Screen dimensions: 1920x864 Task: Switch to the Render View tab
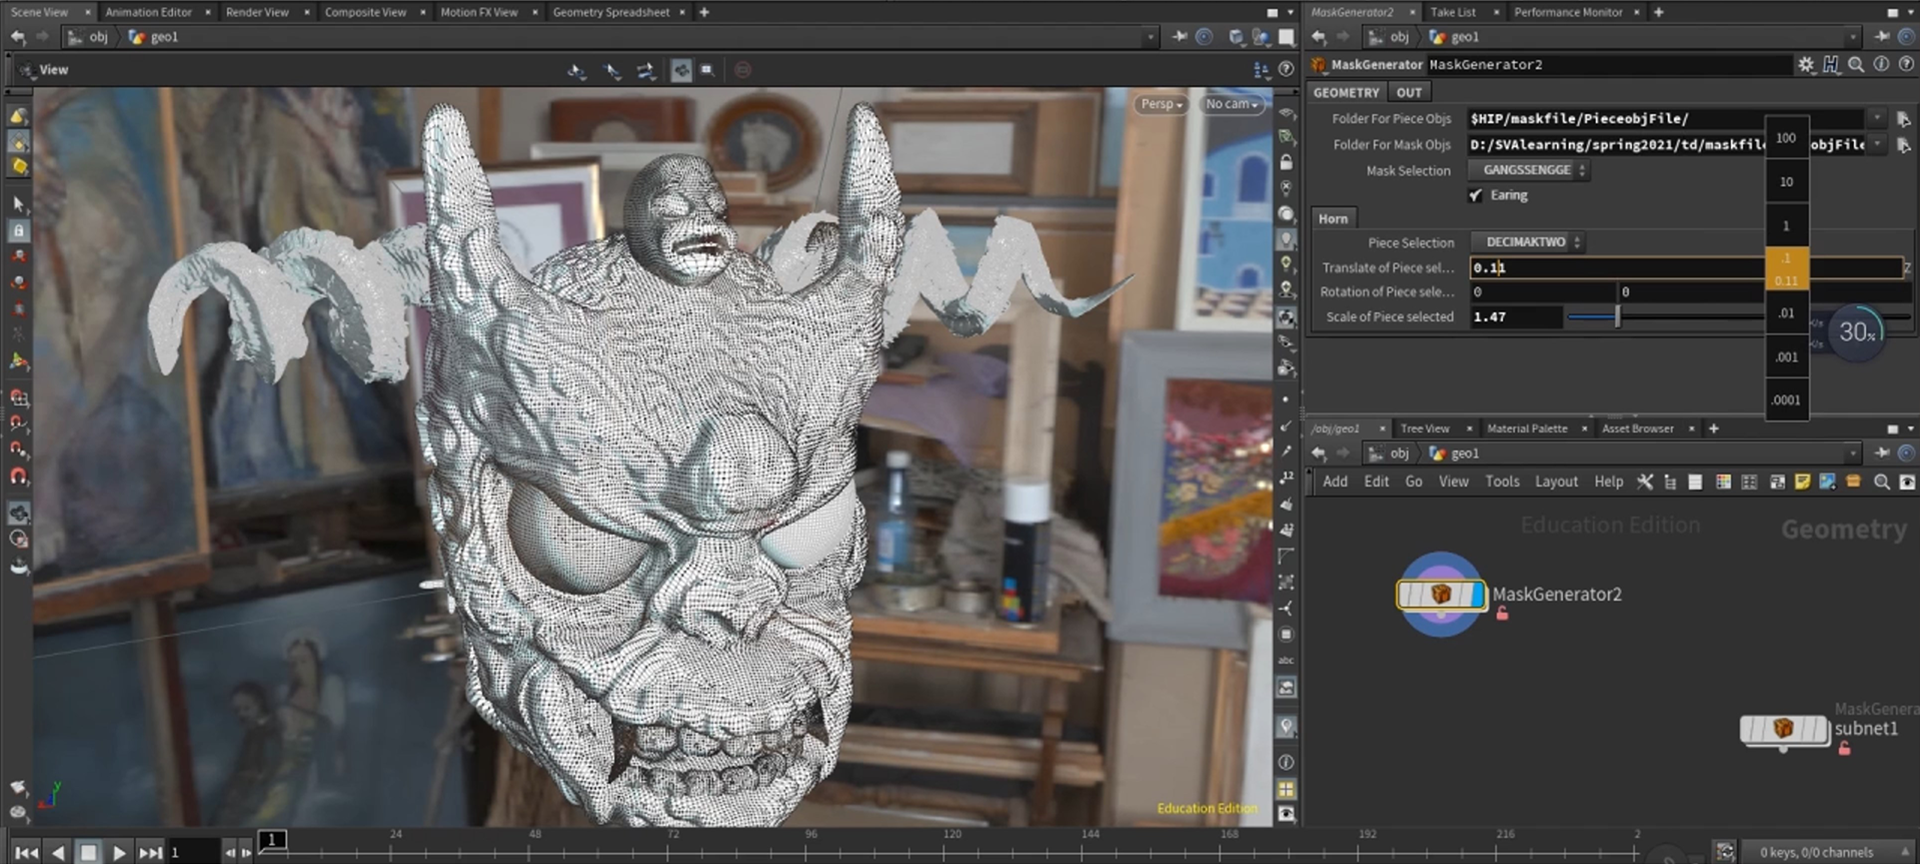pos(257,12)
